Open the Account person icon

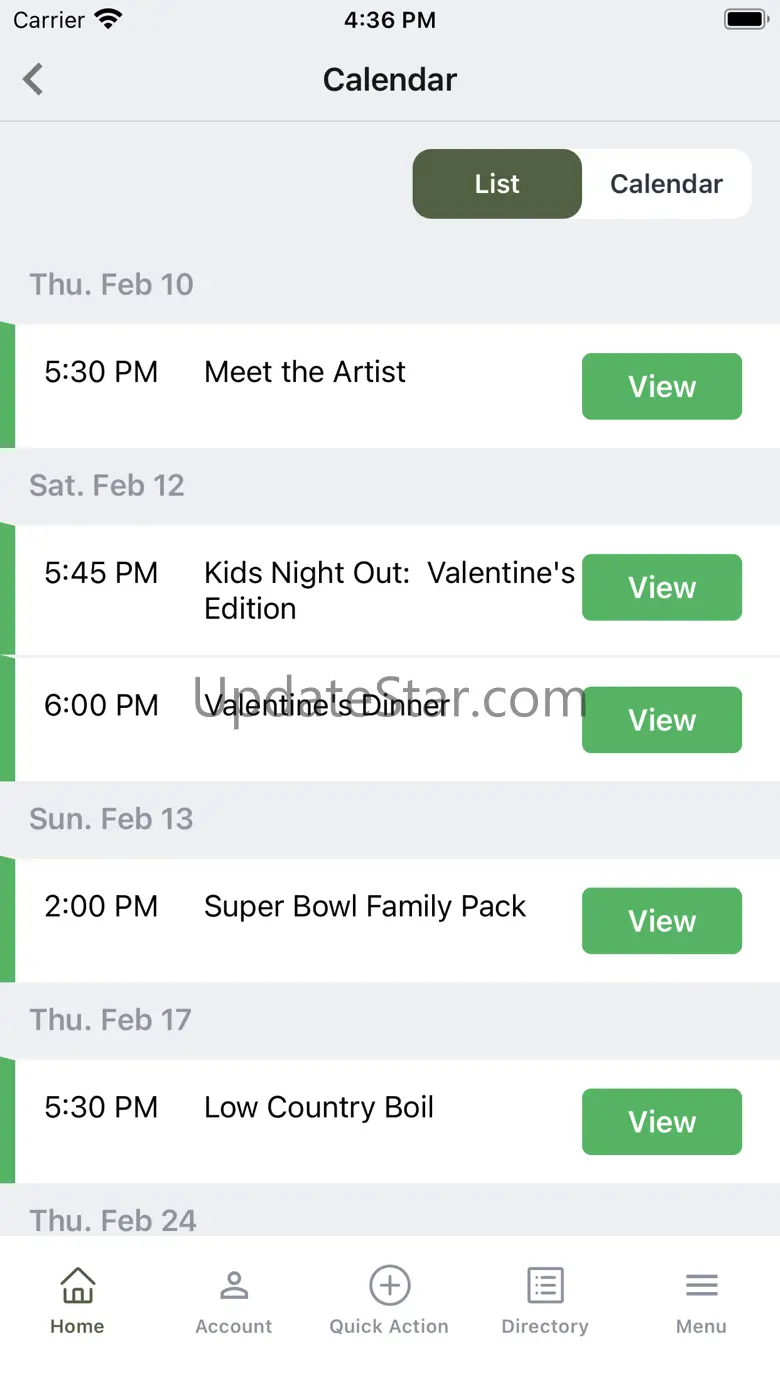point(234,1285)
